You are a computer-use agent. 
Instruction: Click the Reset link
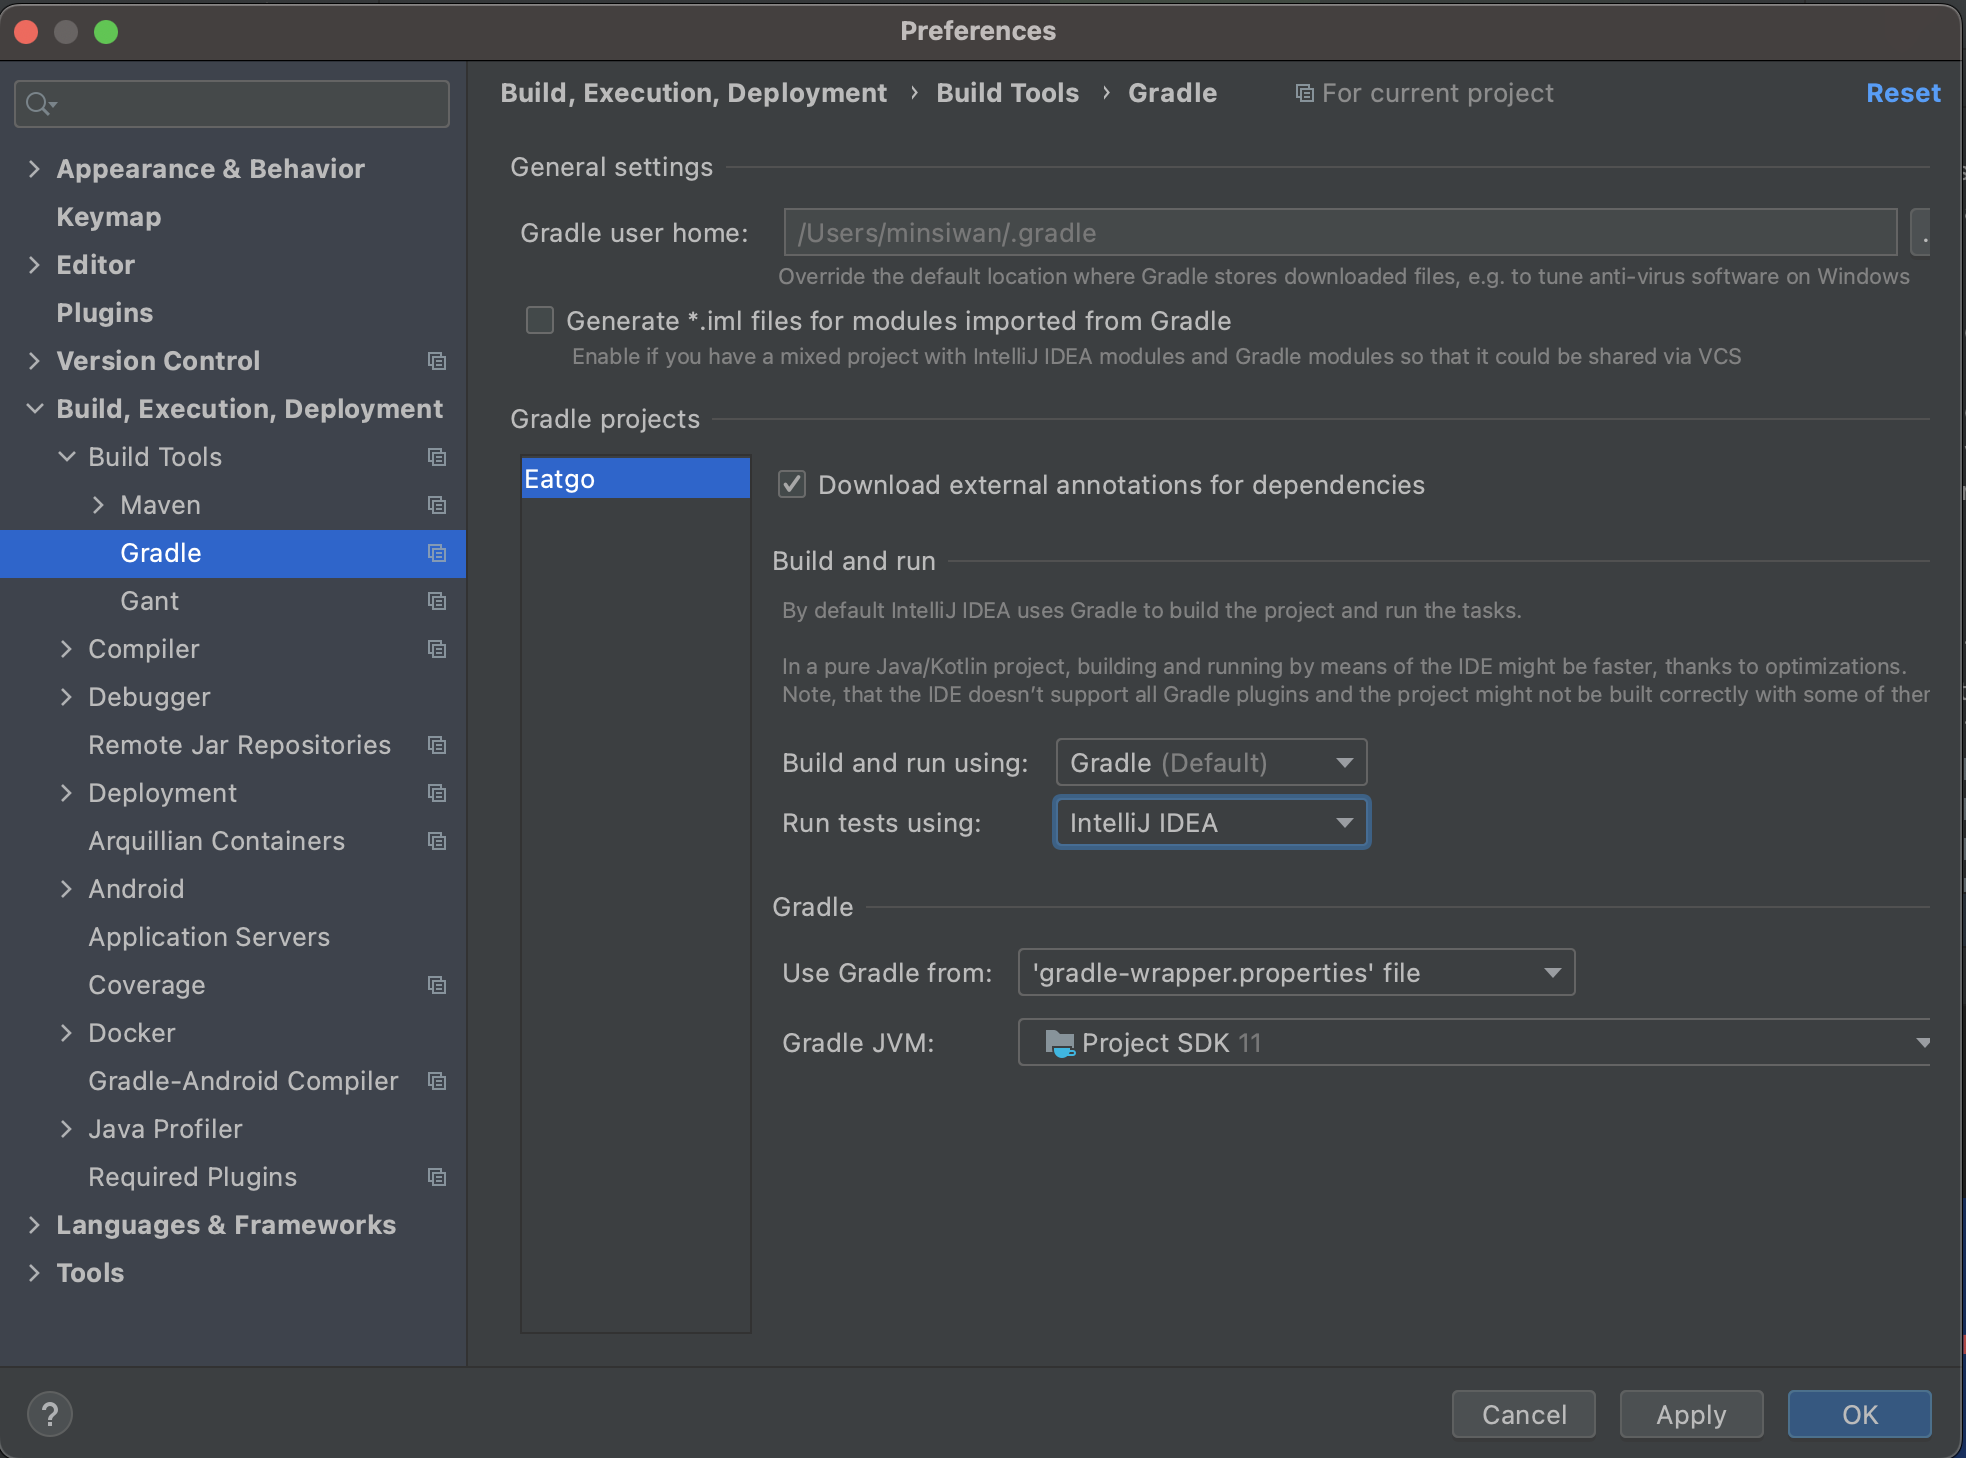[1902, 93]
